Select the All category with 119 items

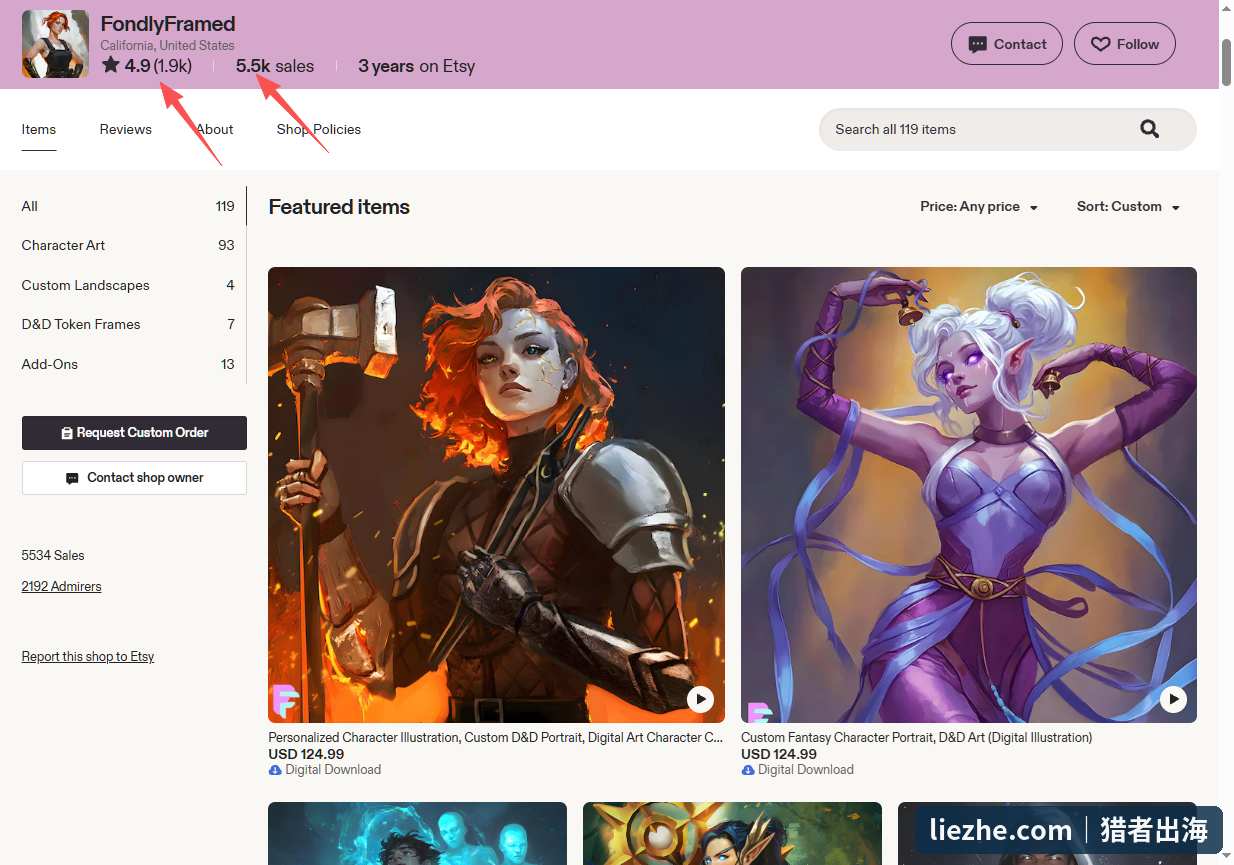click(x=128, y=206)
